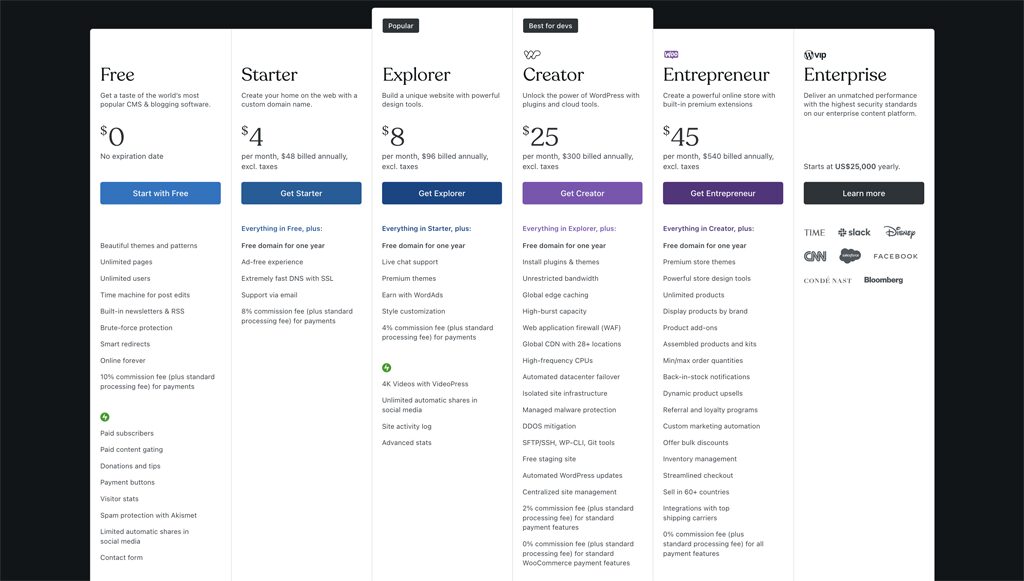Screen dimensions: 1024x581
Task: Click the Bloomberg logo
Action: point(883,280)
